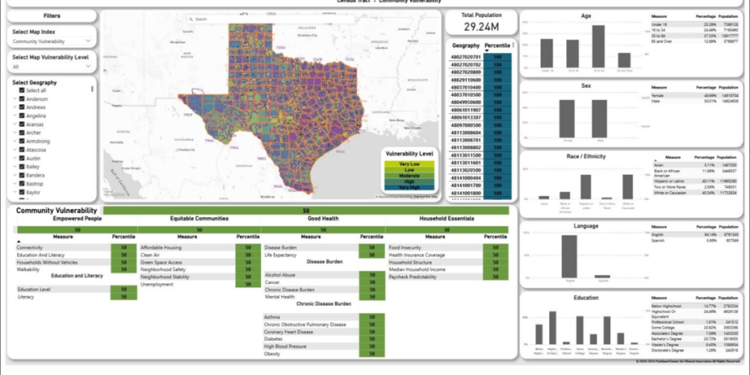750x375 pixels.
Task: Uncheck the Aransas county checkbox
Action: coord(22,124)
